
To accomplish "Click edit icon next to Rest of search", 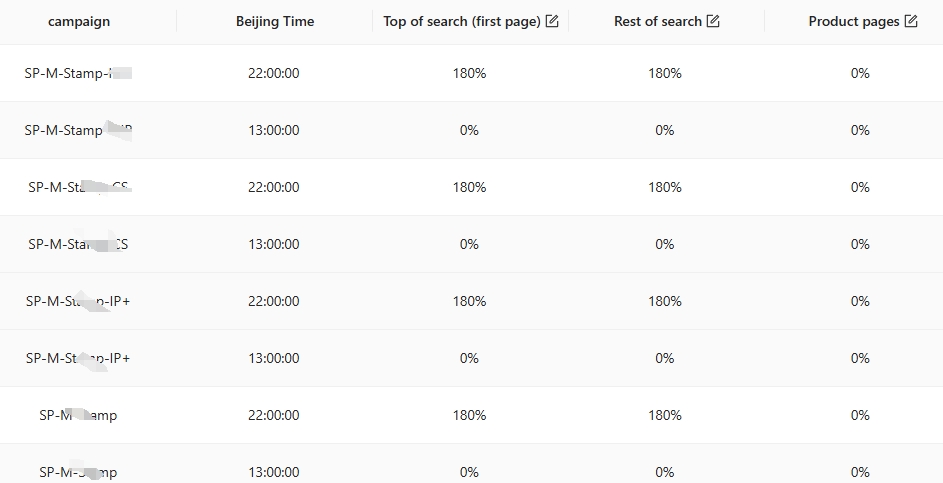I will (x=713, y=21).
